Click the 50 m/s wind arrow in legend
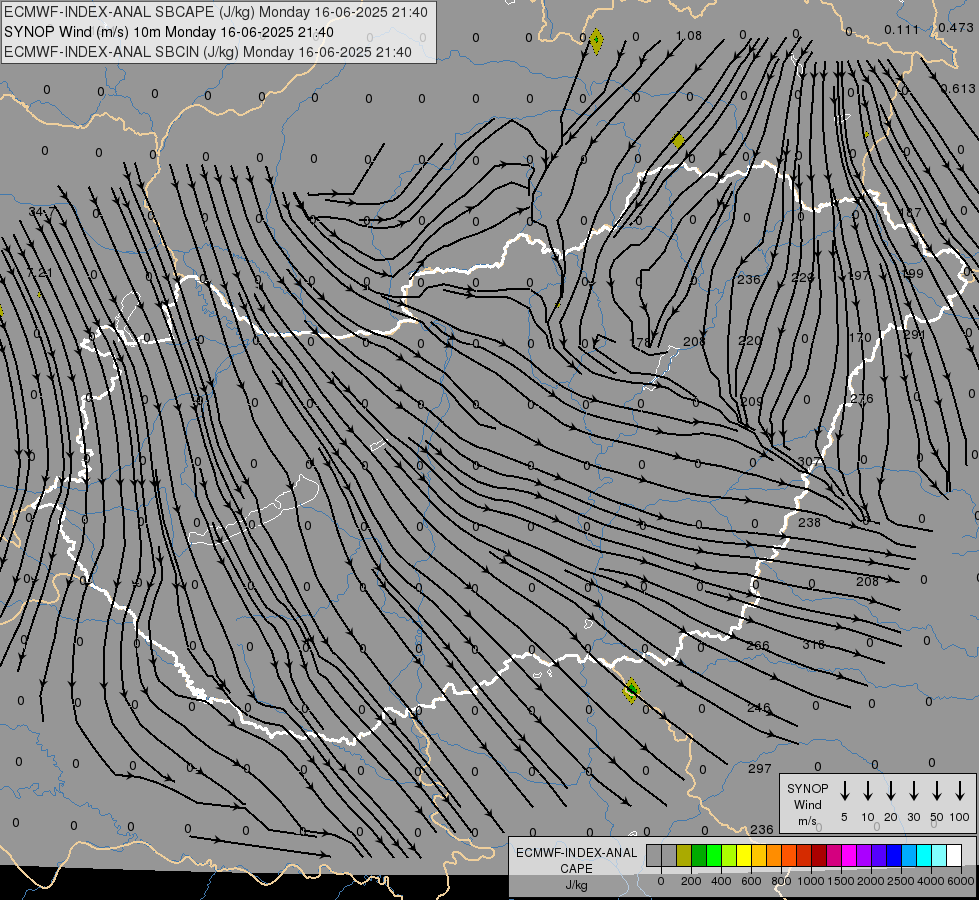Image resolution: width=979 pixels, height=900 pixels. coord(937,791)
